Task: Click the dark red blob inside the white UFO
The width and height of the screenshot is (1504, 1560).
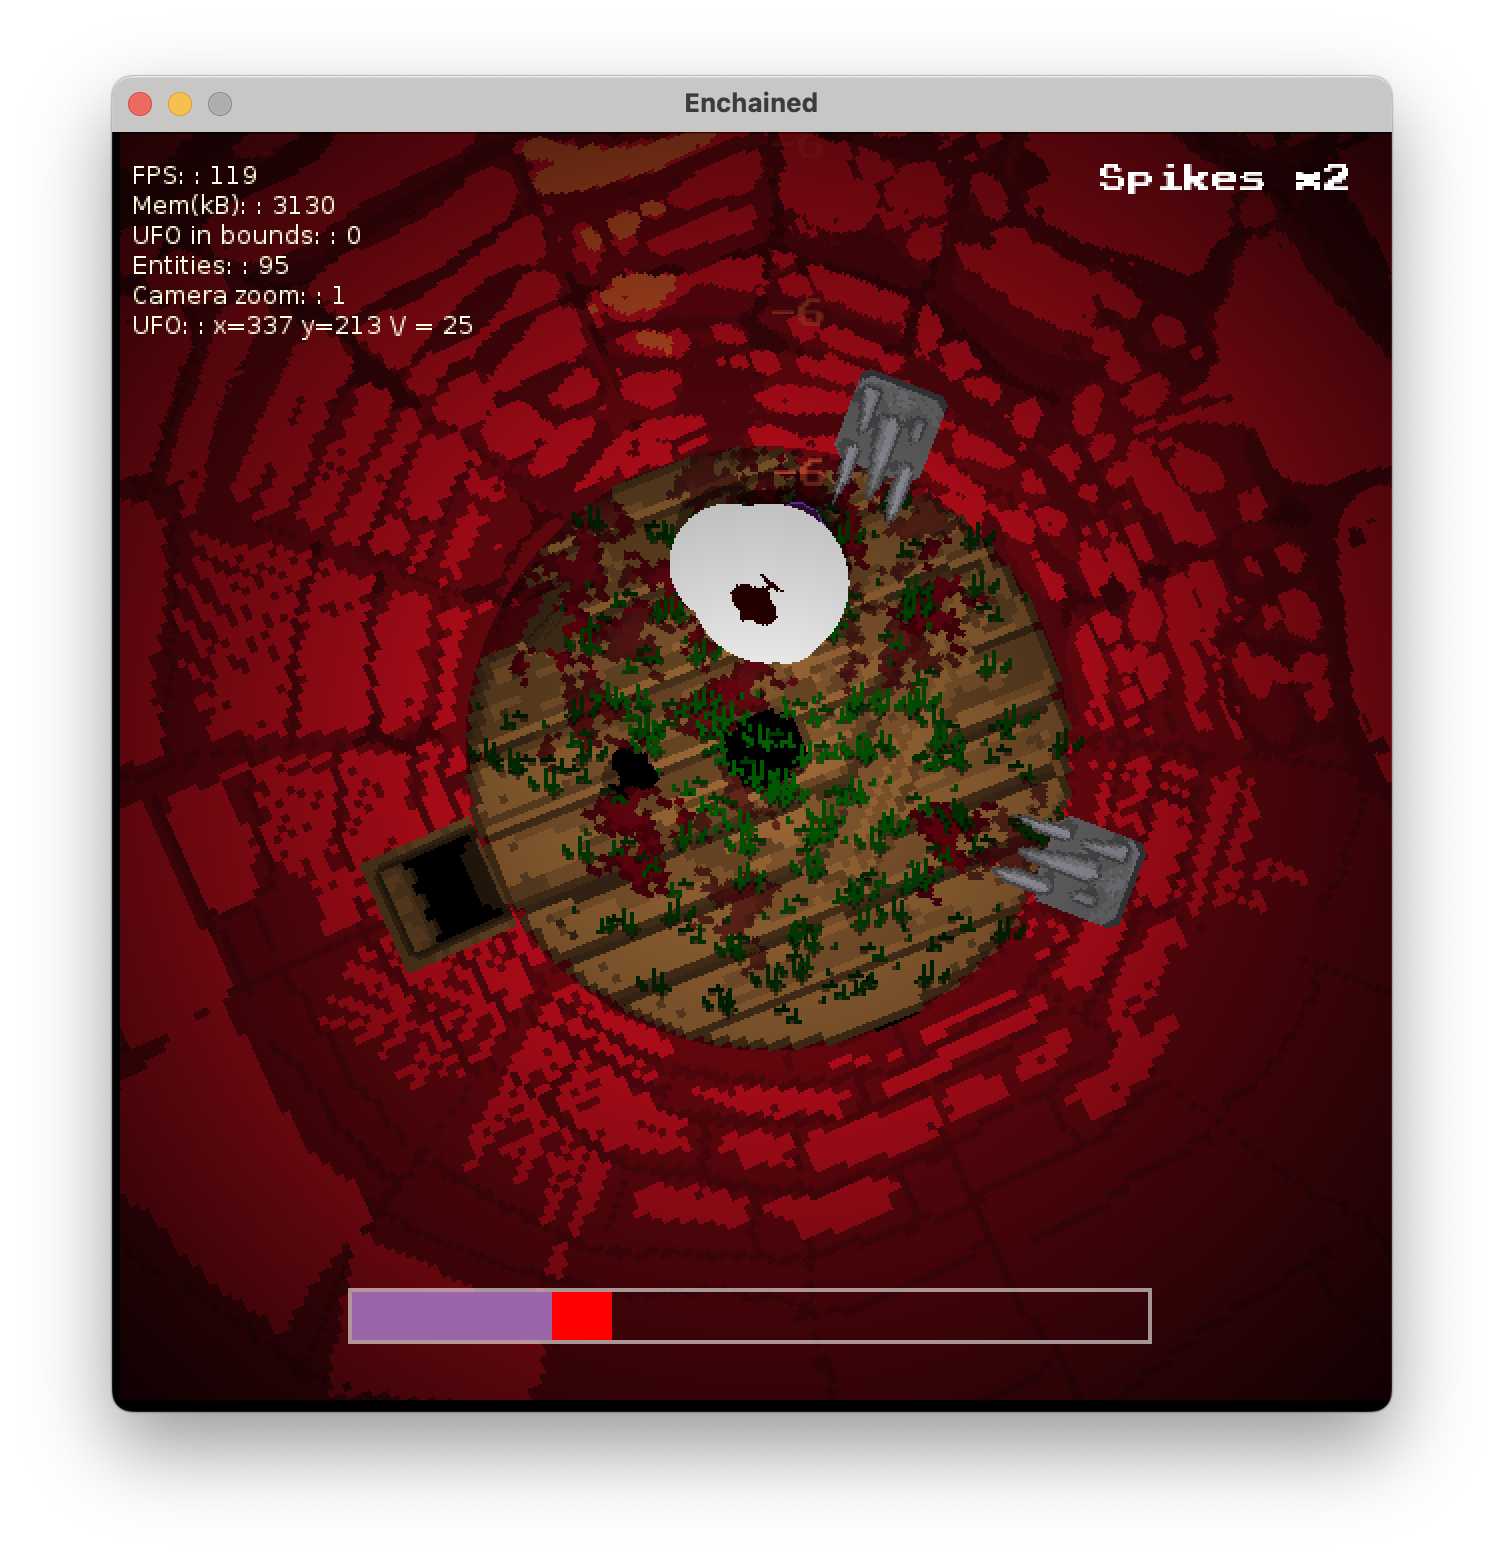Action: 756,602
